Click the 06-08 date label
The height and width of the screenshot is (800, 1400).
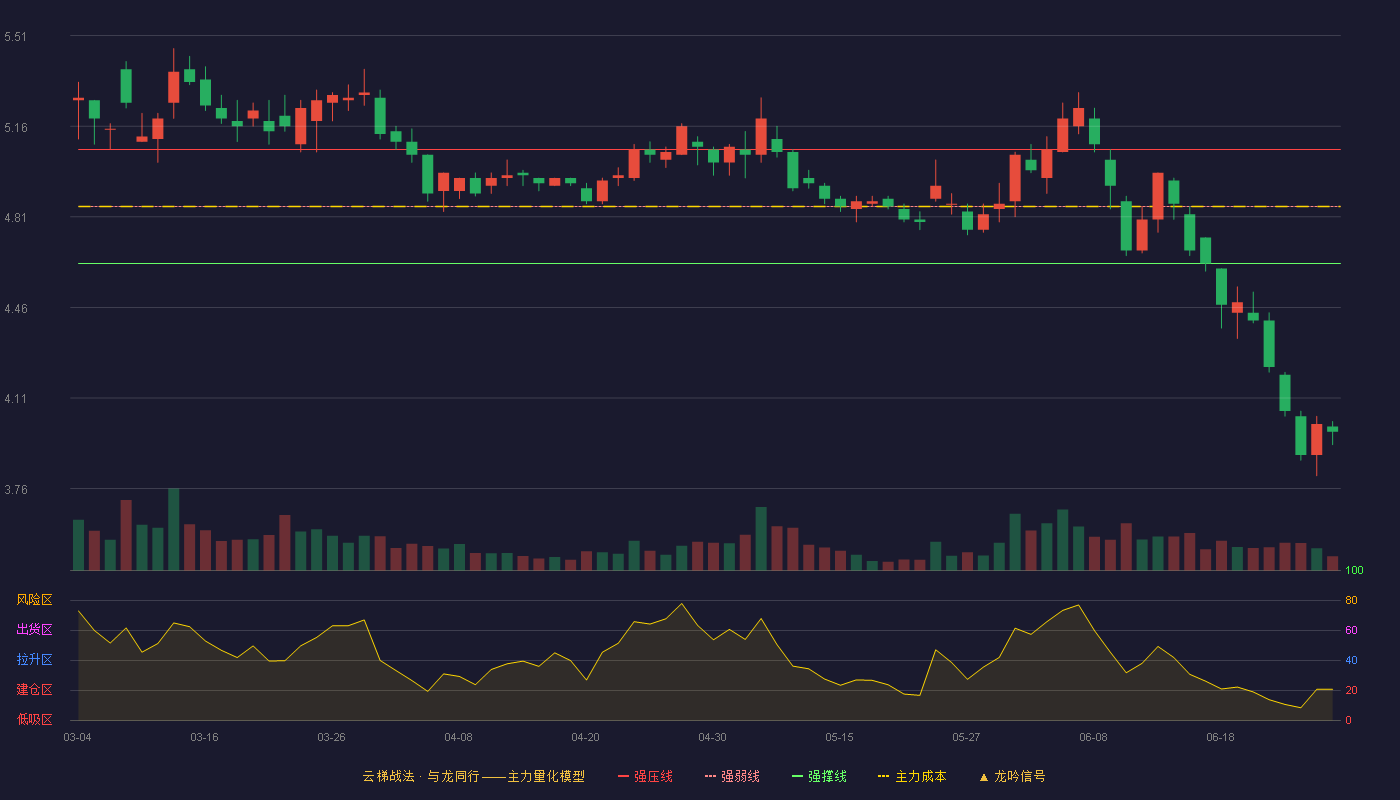[1093, 737]
